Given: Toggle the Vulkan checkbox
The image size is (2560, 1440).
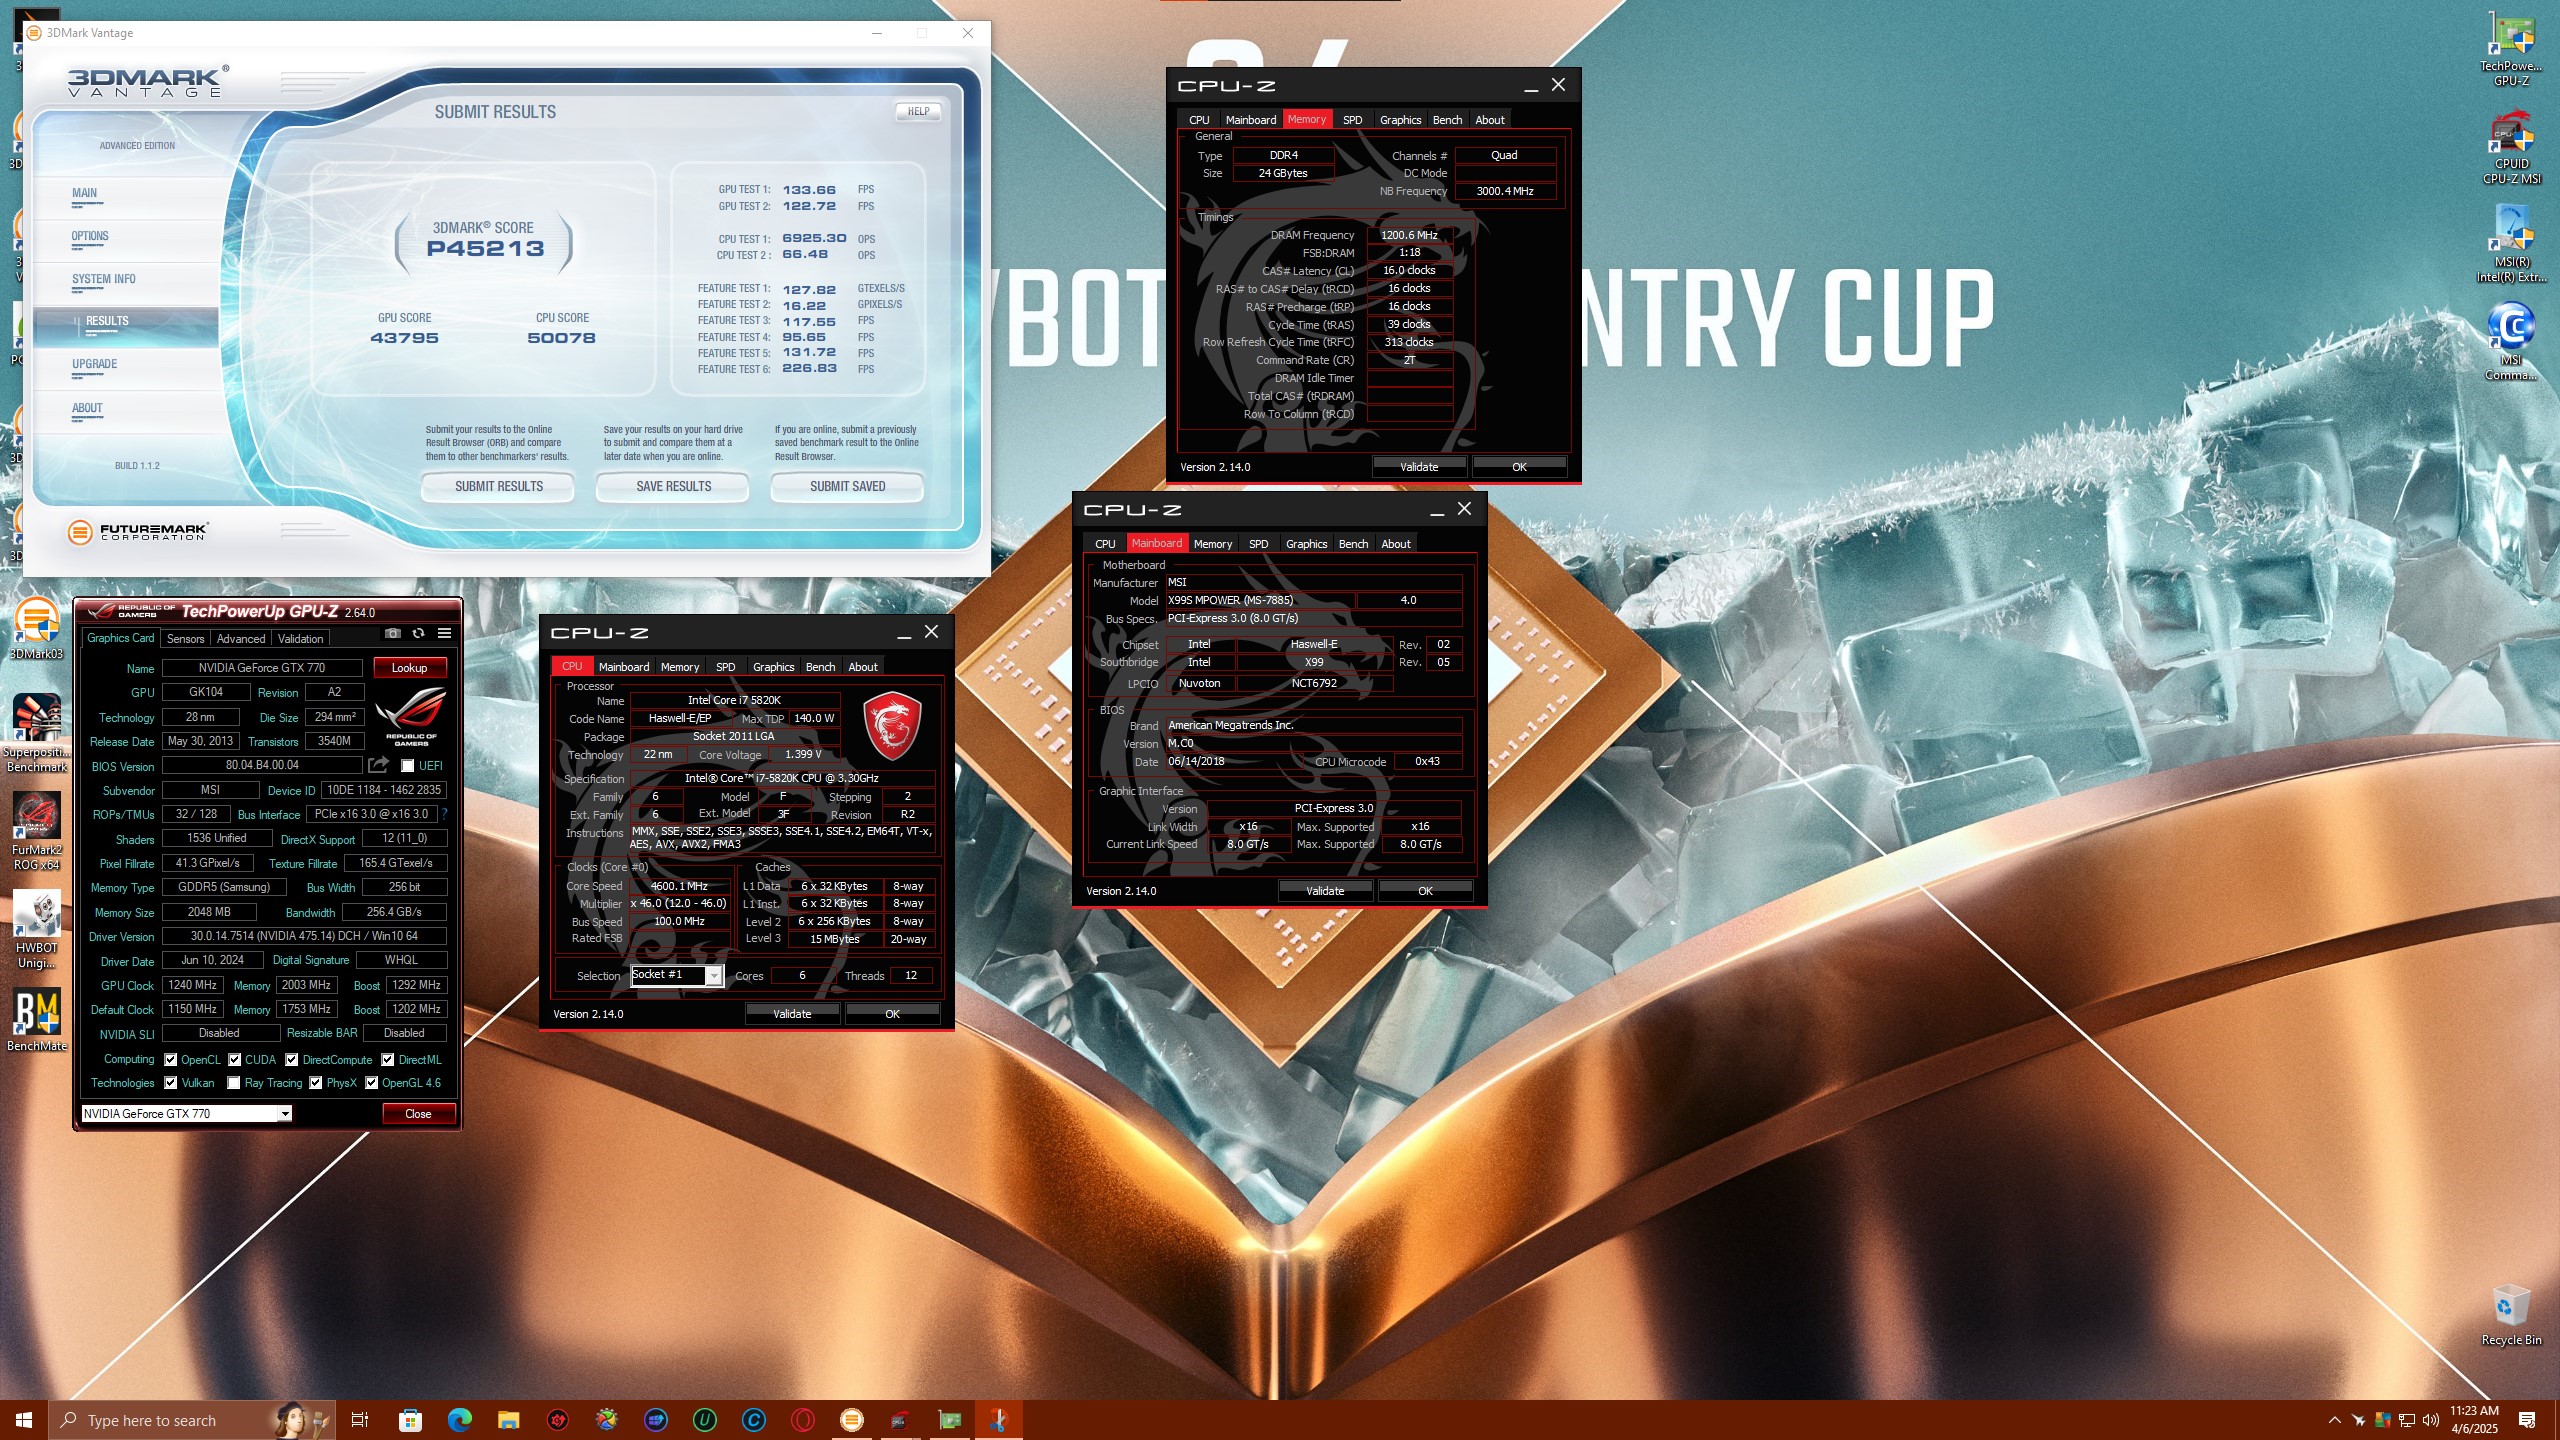Looking at the screenshot, I should click(171, 1083).
